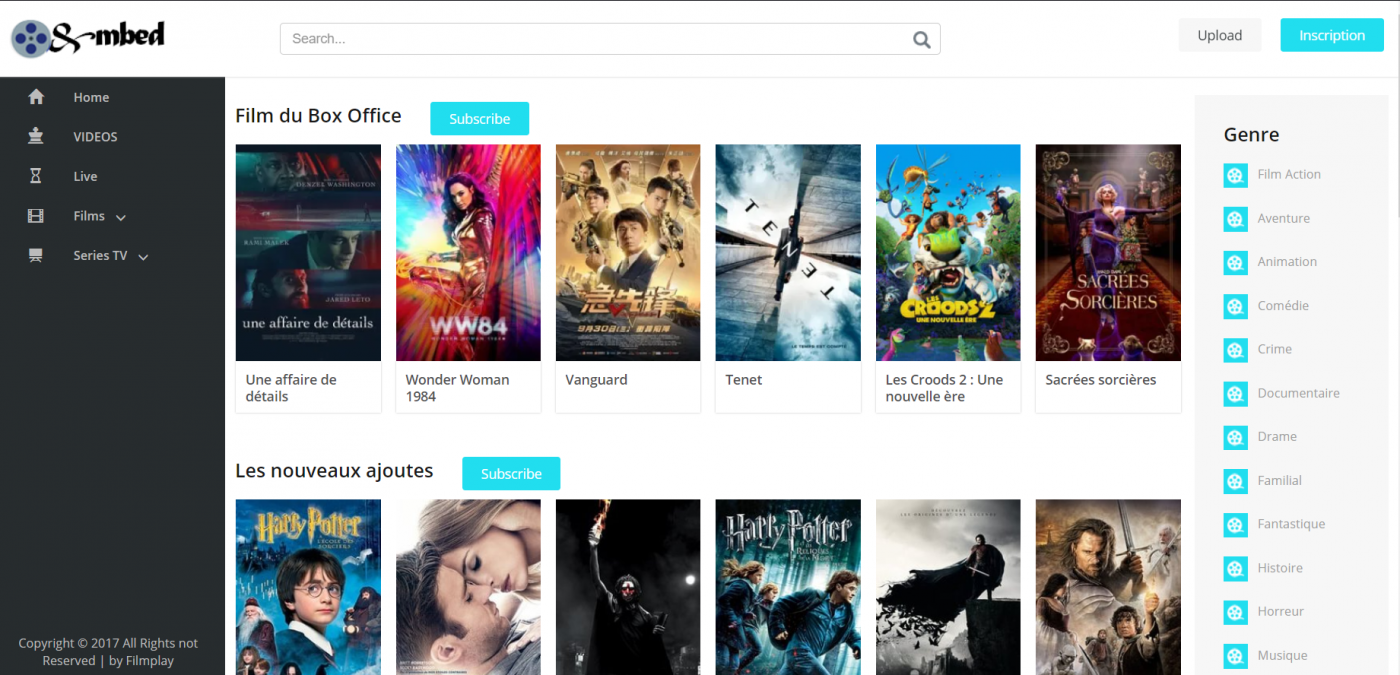Click the Home house icon in sidebar

(36, 97)
